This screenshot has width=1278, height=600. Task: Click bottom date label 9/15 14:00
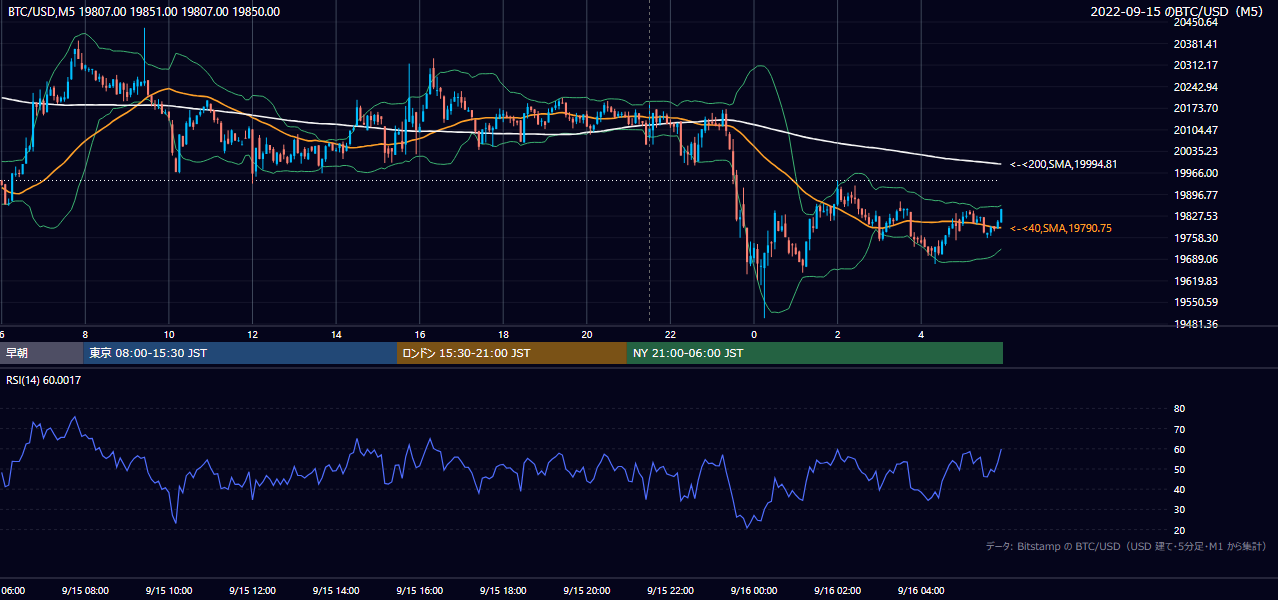tap(336, 590)
